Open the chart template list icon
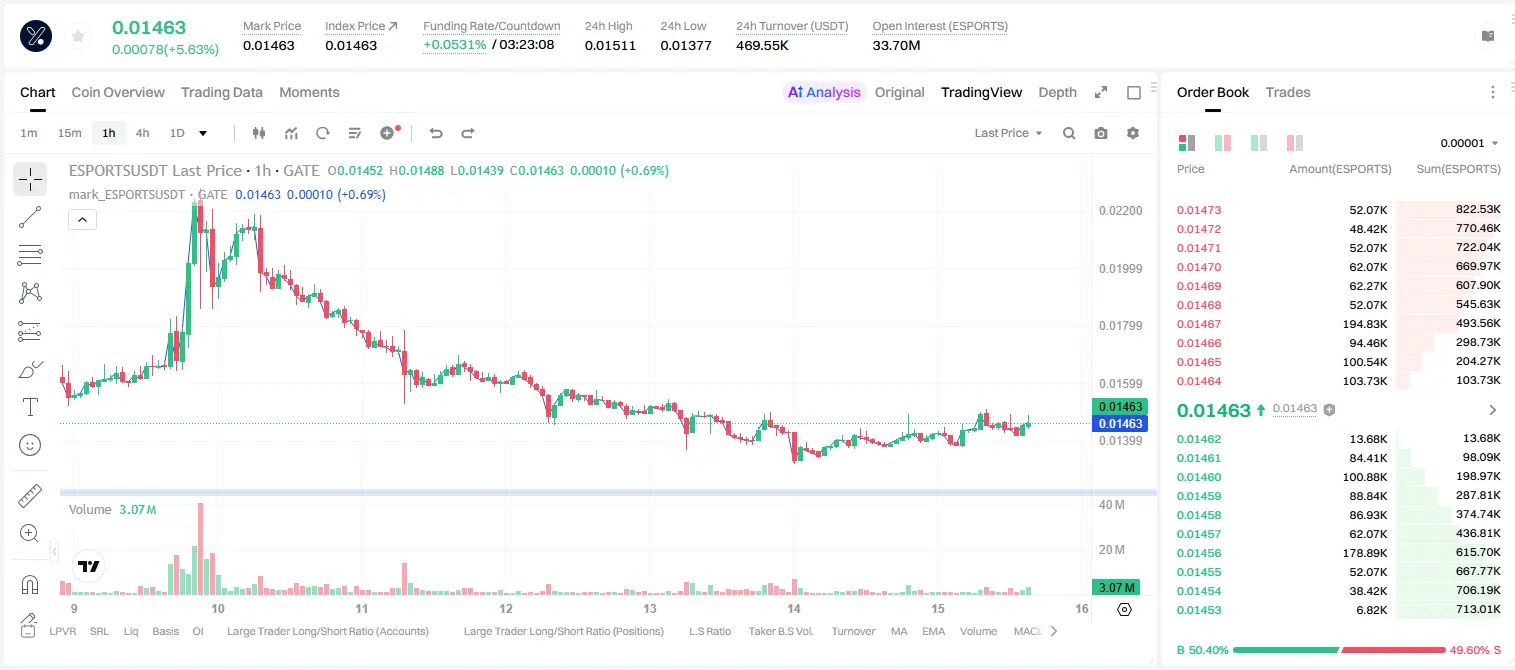 (x=355, y=133)
